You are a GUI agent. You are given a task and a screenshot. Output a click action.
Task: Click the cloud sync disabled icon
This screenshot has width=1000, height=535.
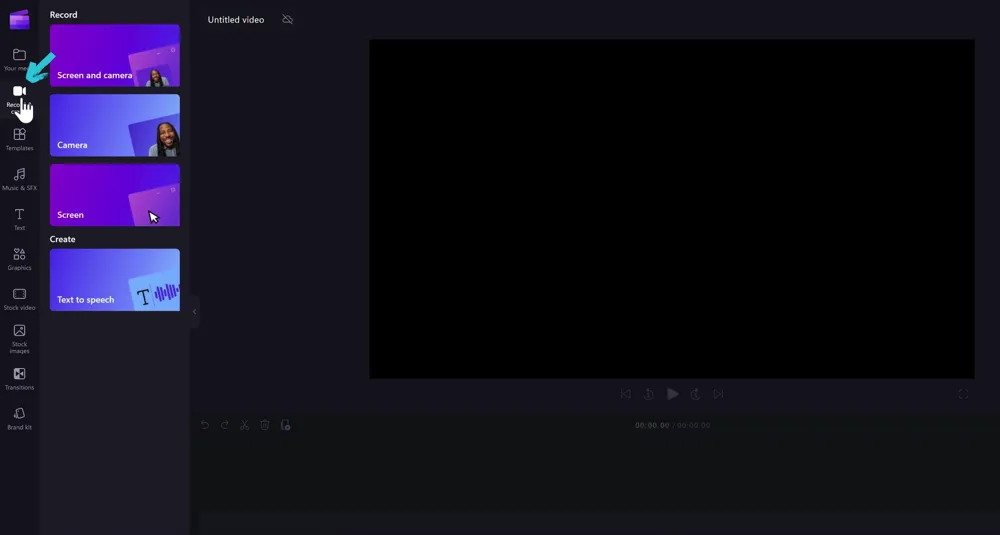pos(288,20)
